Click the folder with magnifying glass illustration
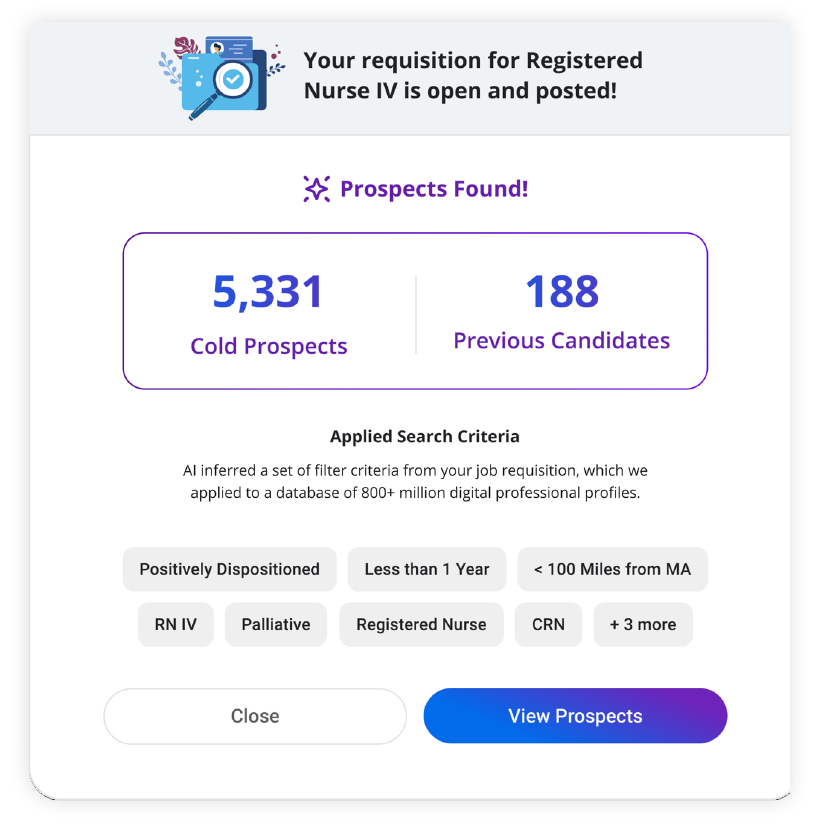 coord(220,78)
